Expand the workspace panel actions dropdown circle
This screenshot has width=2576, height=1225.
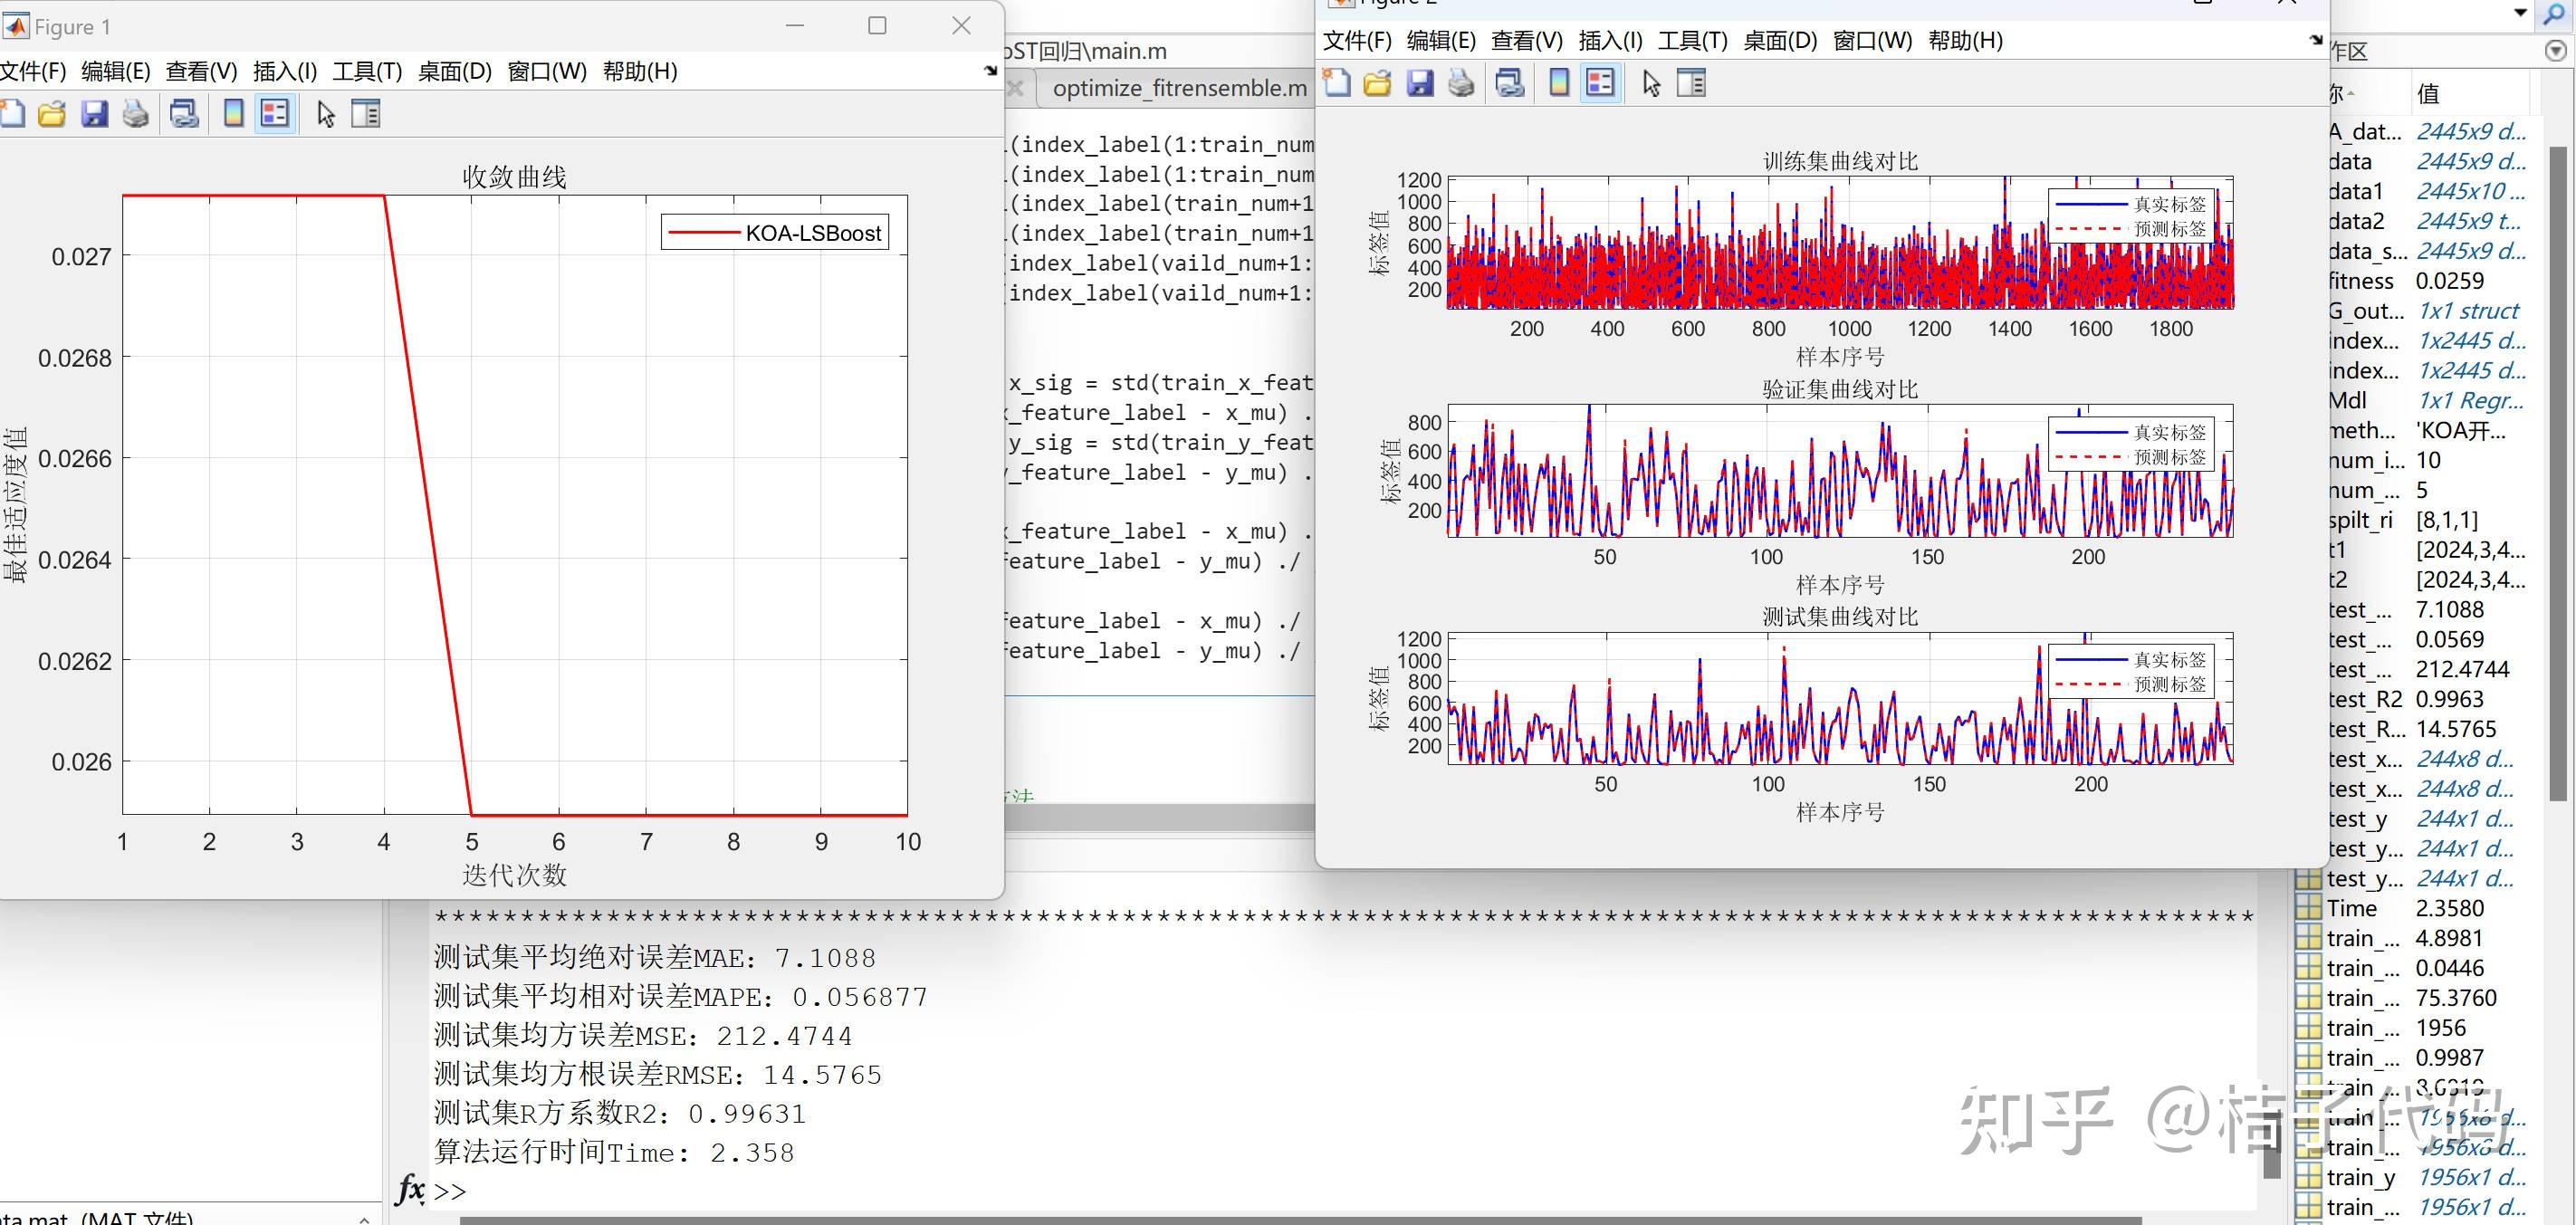click(x=2556, y=51)
